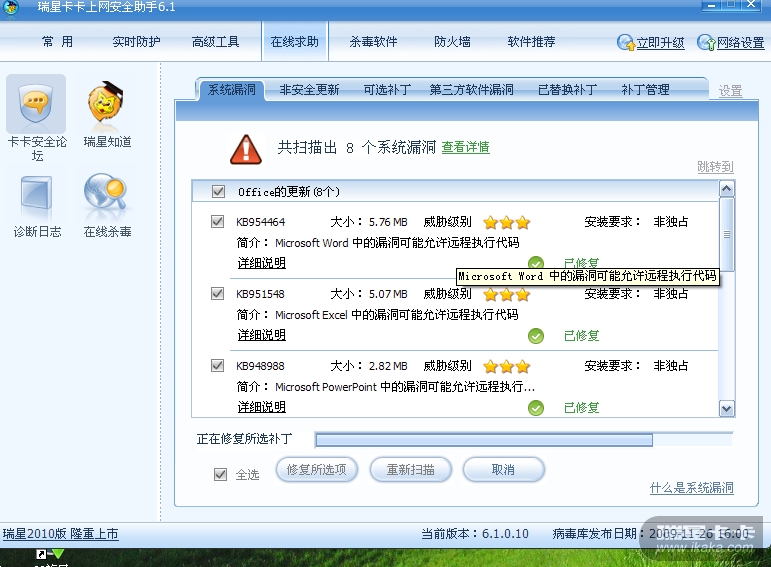Toggle Office的更新 group checkbox
Viewport: 771px width, 567px height.
[x=218, y=191]
